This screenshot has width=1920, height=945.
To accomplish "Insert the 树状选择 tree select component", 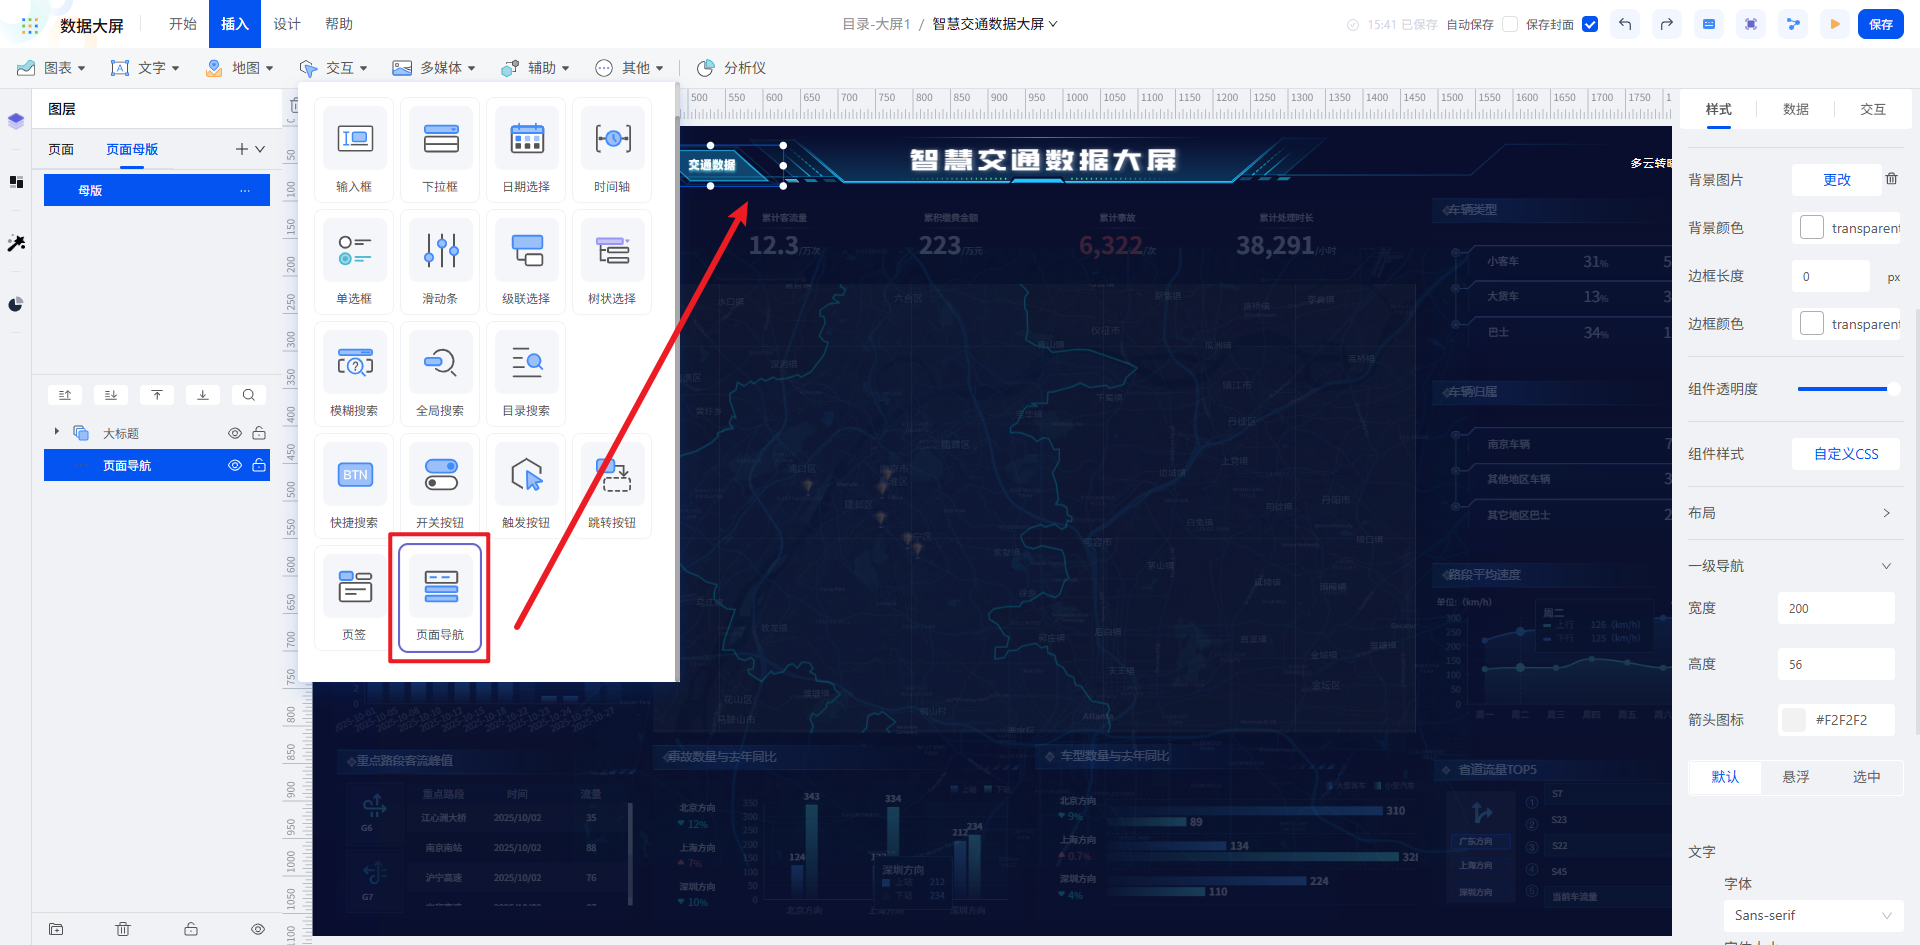I will 613,262.
